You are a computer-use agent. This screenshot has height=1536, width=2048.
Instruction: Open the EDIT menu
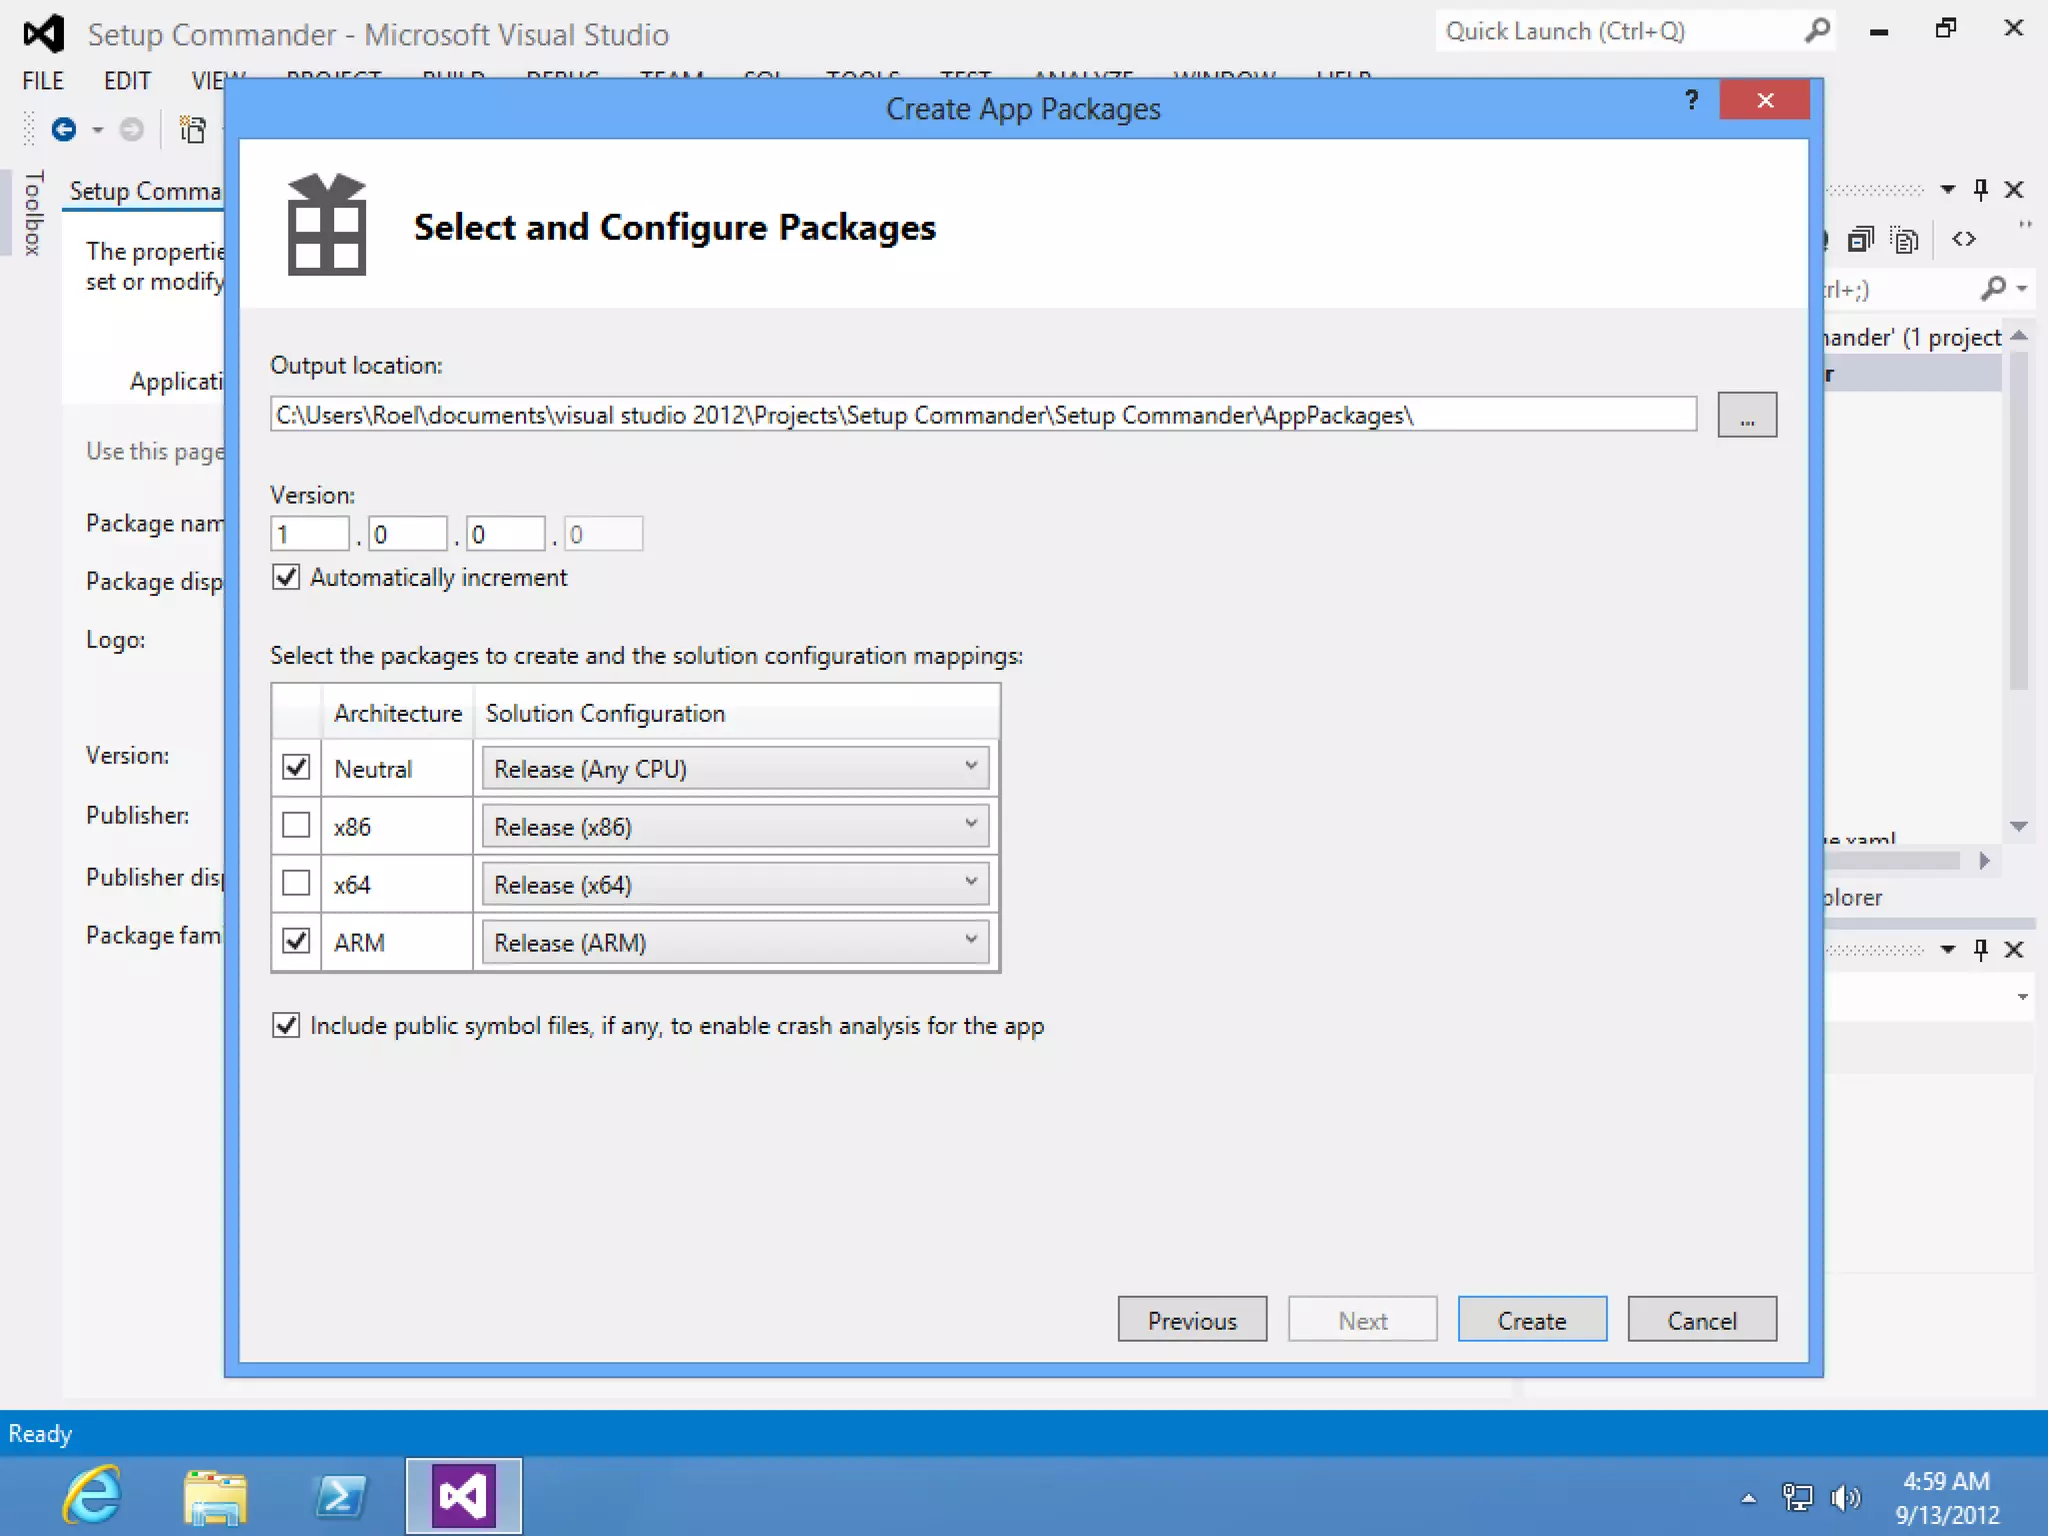(127, 81)
